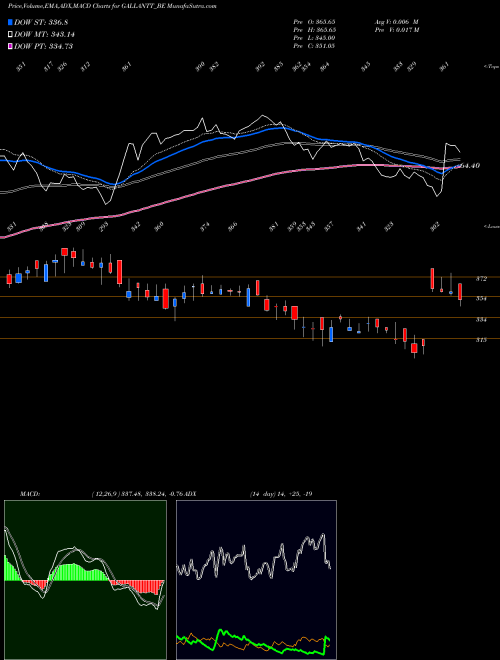
Task: Click the tall red gap-up candlestick near 372
Action: (432, 279)
